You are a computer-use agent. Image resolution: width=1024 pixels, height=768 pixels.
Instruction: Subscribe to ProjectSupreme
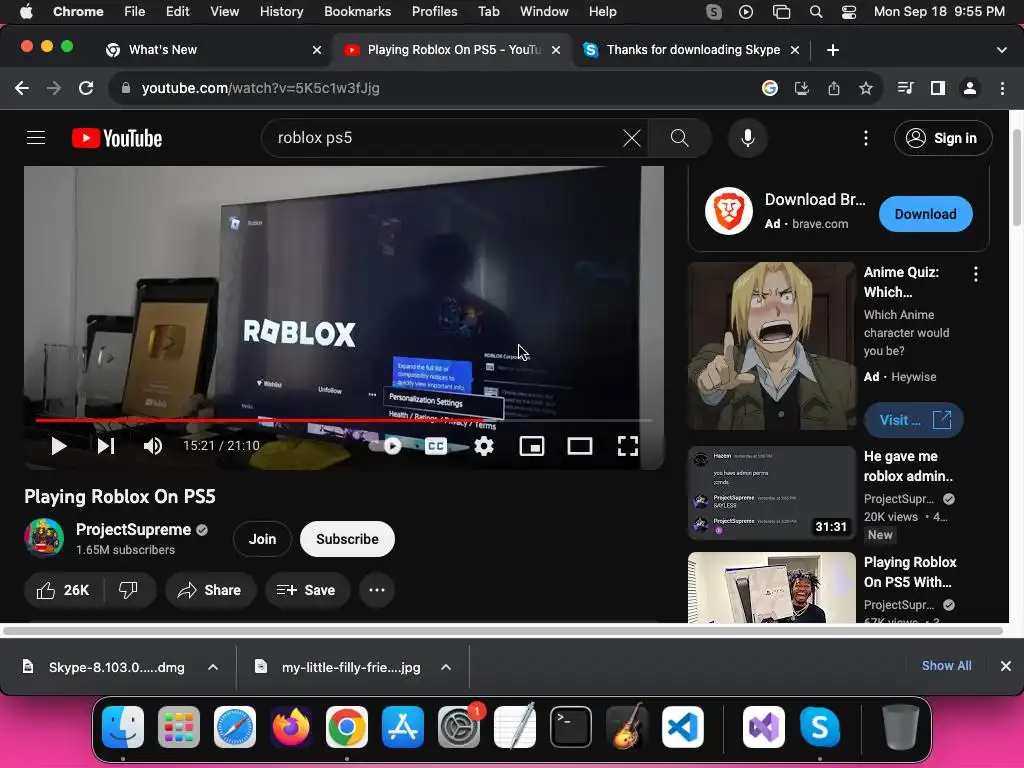pyautogui.click(x=347, y=539)
